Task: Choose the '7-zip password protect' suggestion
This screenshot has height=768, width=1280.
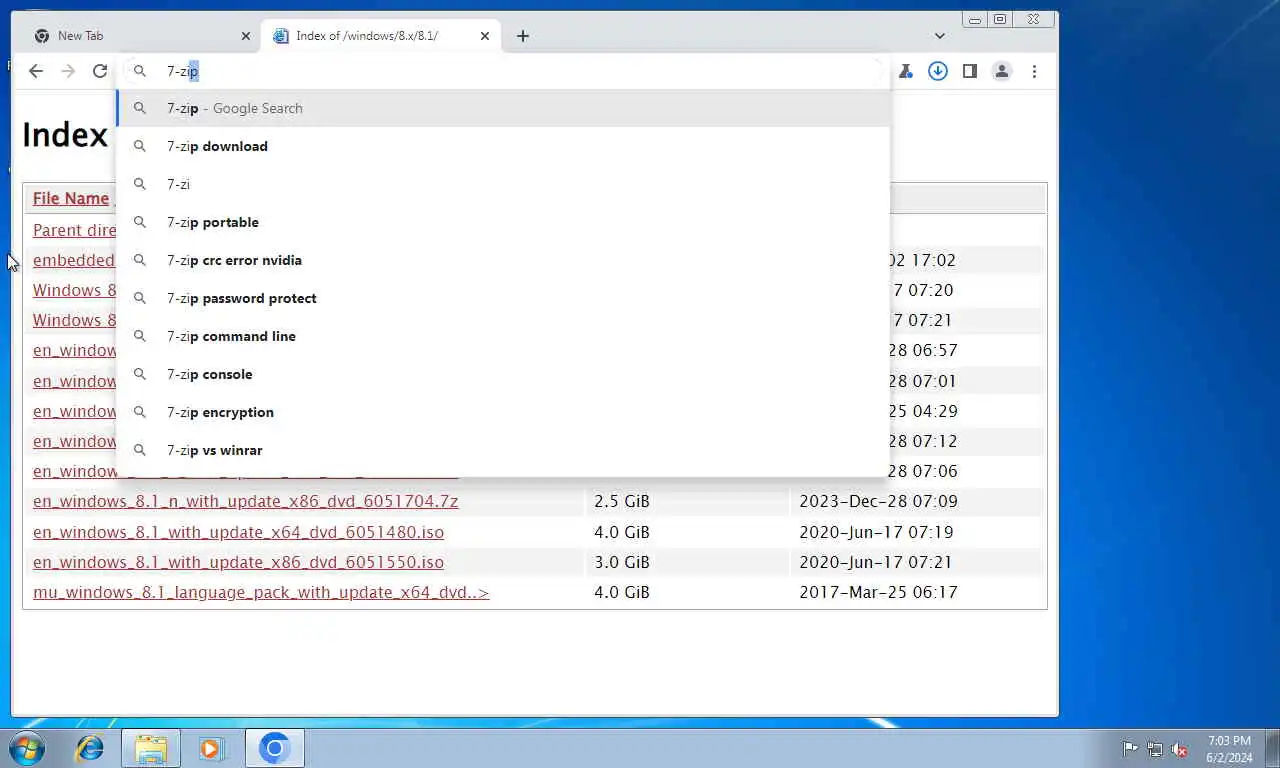Action: point(503,298)
